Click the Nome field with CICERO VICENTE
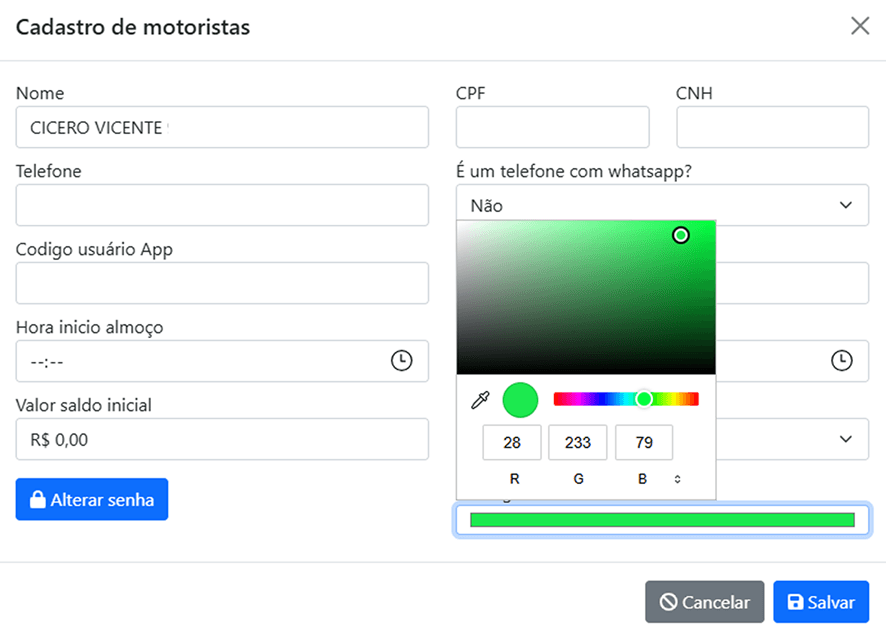 222,127
